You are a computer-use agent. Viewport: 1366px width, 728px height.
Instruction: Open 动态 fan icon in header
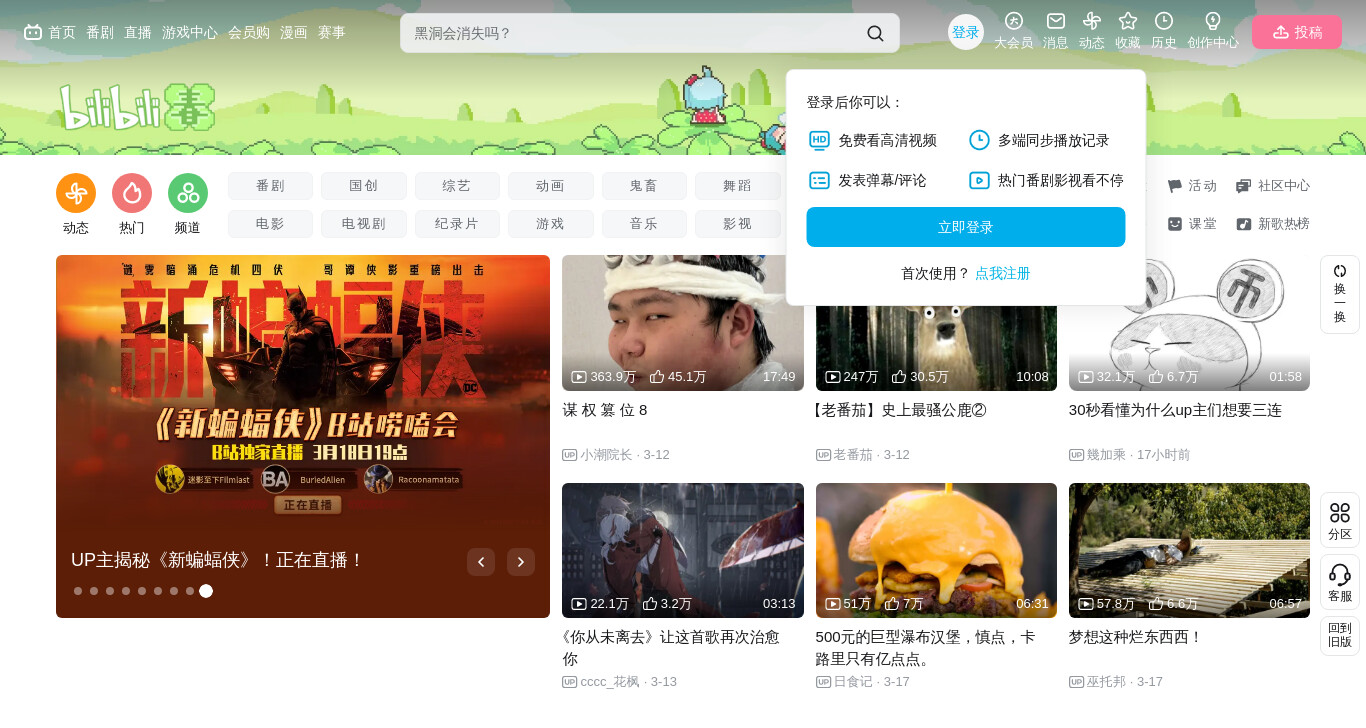tap(1092, 20)
